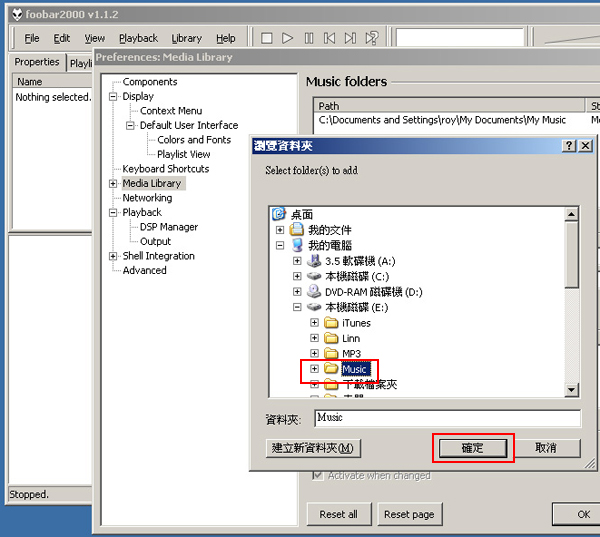Viewport: 600px width, 537px height.
Task: Click the Path column header
Action: coord(449,106)
